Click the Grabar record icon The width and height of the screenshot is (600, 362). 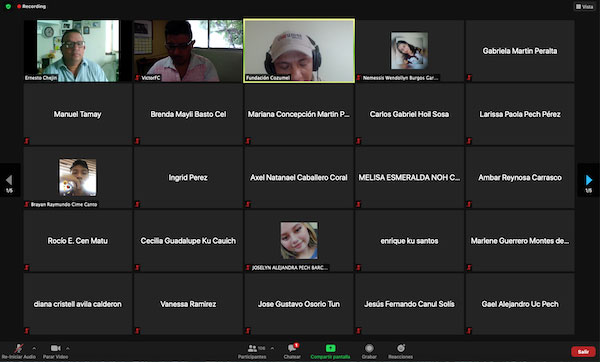tap(369, 348)
